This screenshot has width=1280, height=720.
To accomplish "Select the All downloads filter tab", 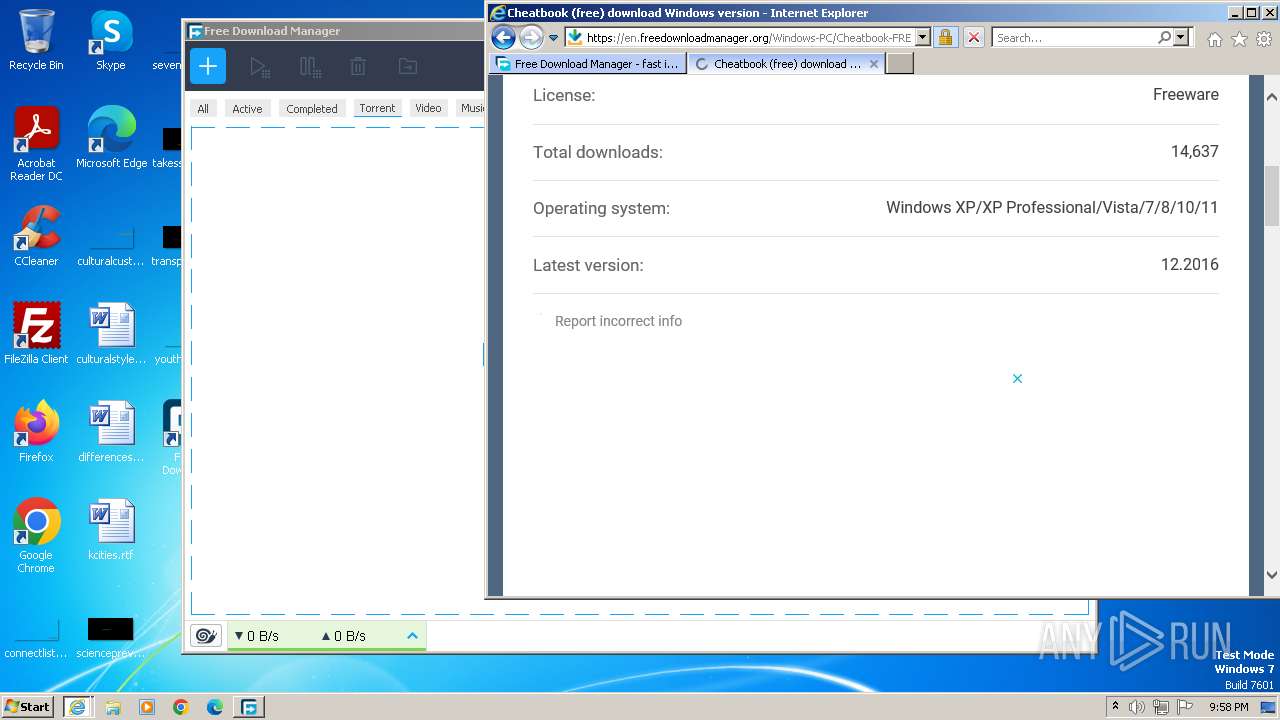I will 203,108.
